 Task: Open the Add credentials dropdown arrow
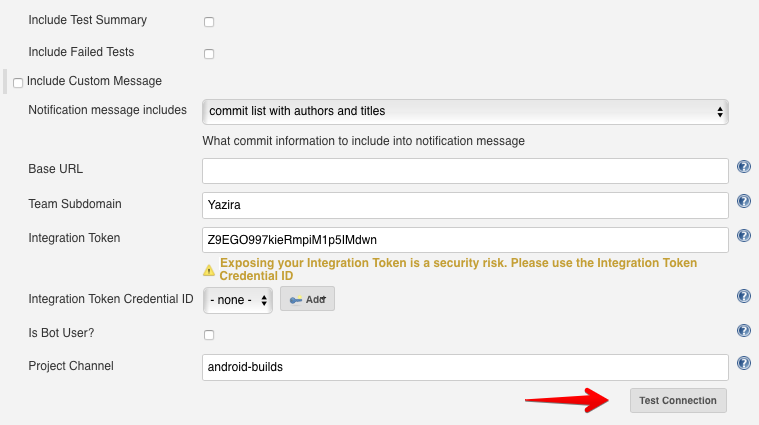click(x=323, y=299)
